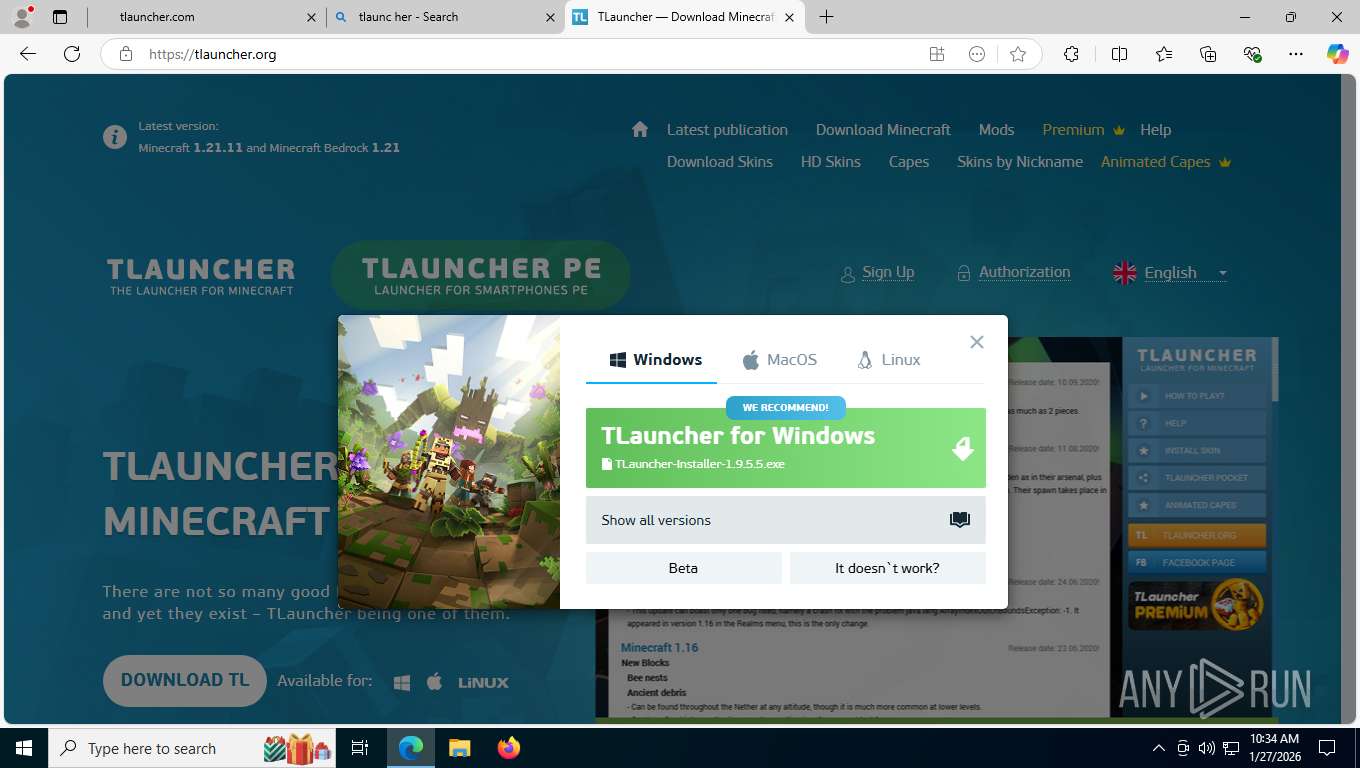Click the favorites star icon
Image resolution: width=1360 pixels, height=768 pixels.
tap(1018, 54)
